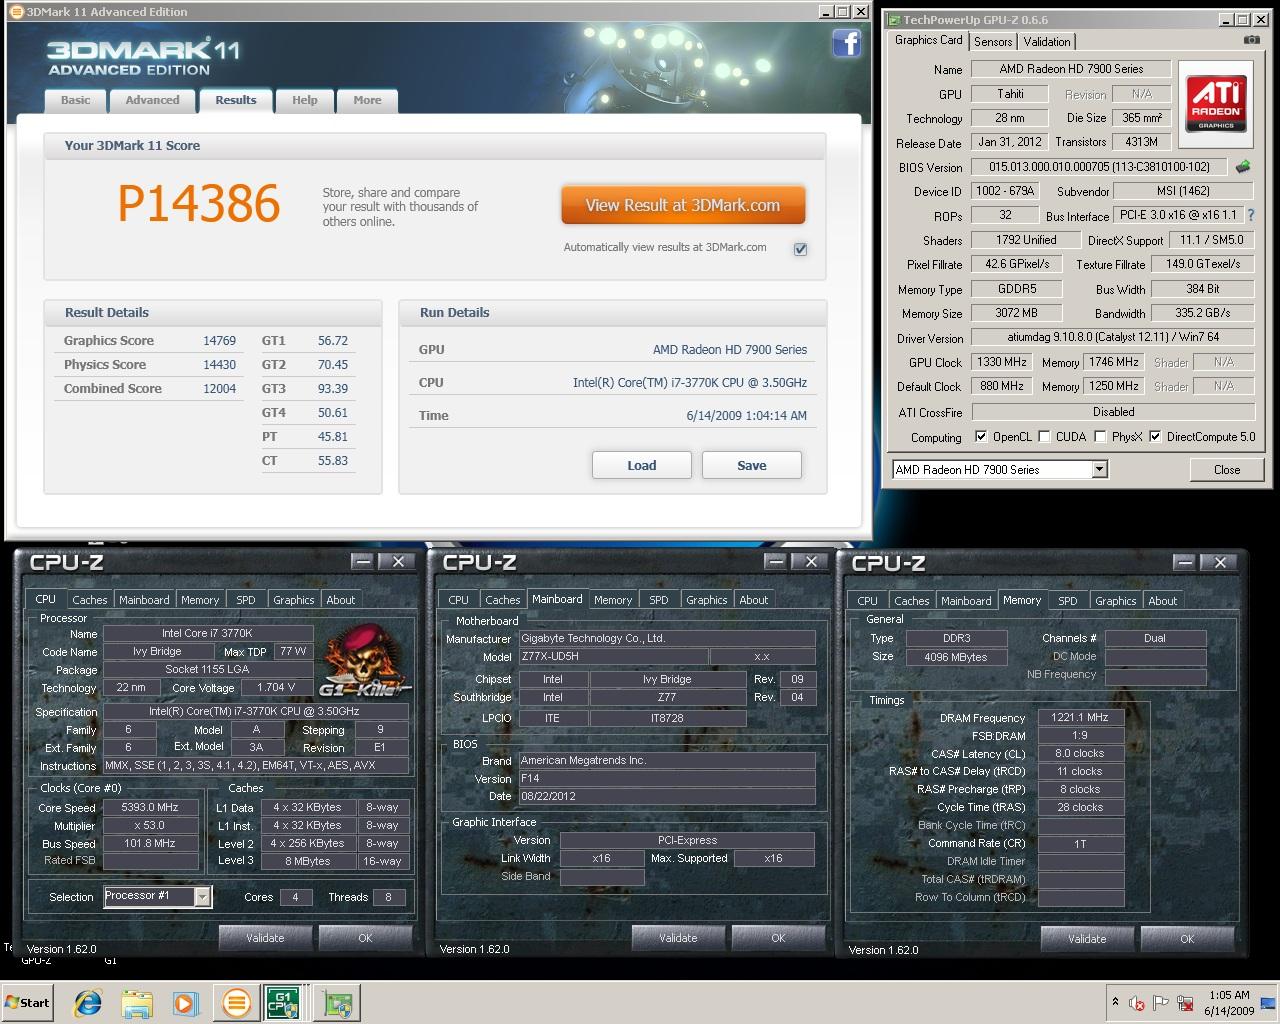Click OK in the CPU-Z mainboard window
The height and width of the screenshot is (1024, 1280).
[x=778, y=938]
